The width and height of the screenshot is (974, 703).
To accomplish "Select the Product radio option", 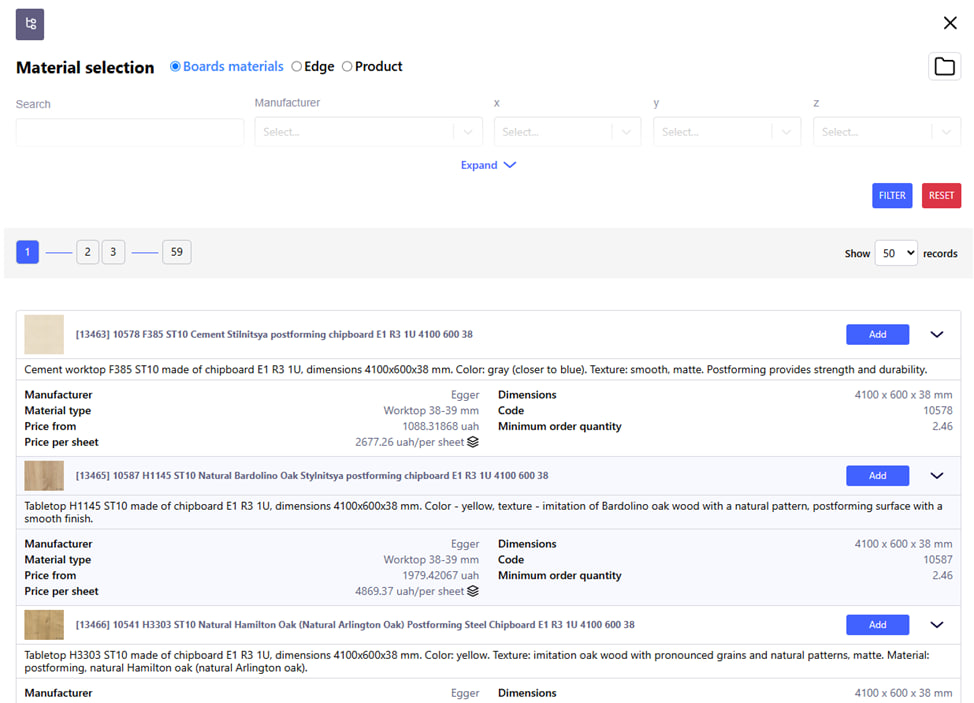I will tap(347, 67).
